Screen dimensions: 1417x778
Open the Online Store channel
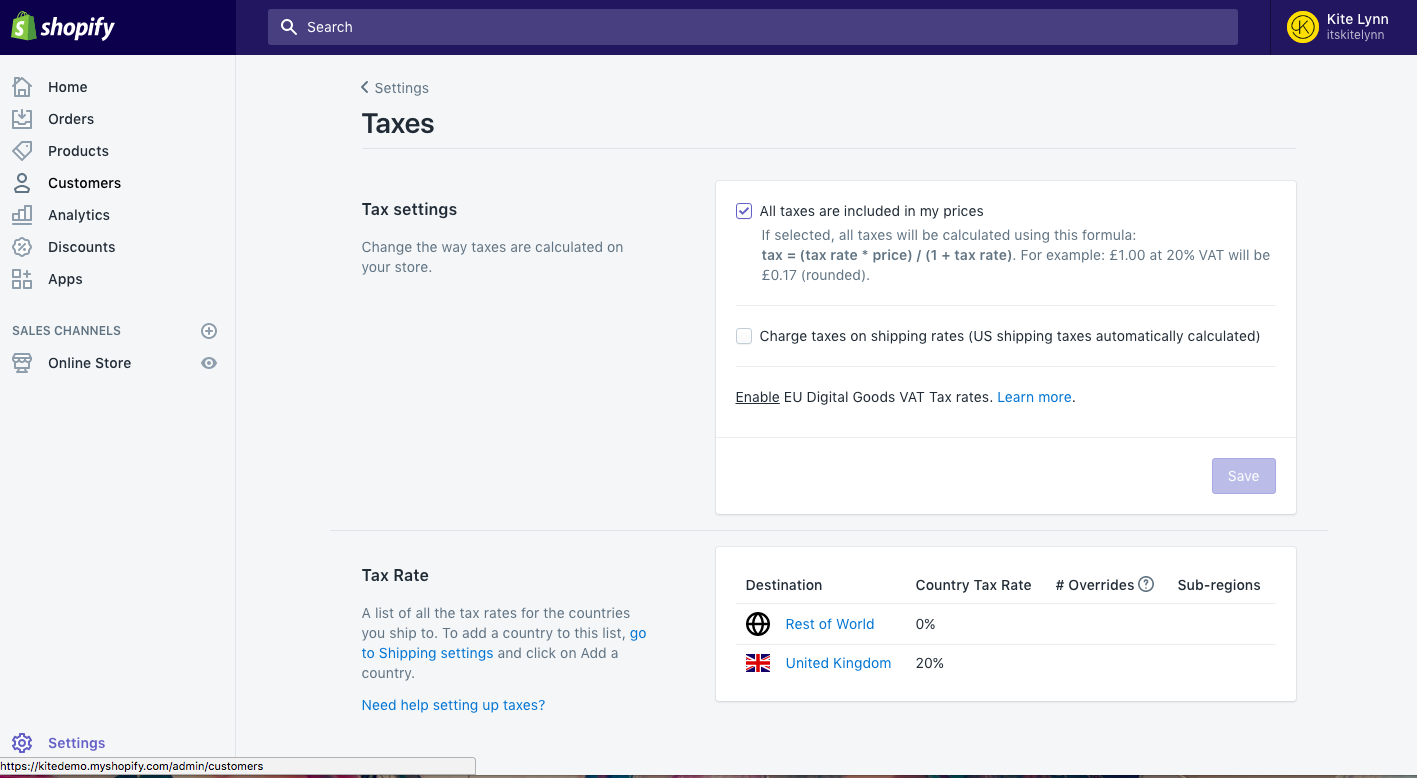(91, 363)
